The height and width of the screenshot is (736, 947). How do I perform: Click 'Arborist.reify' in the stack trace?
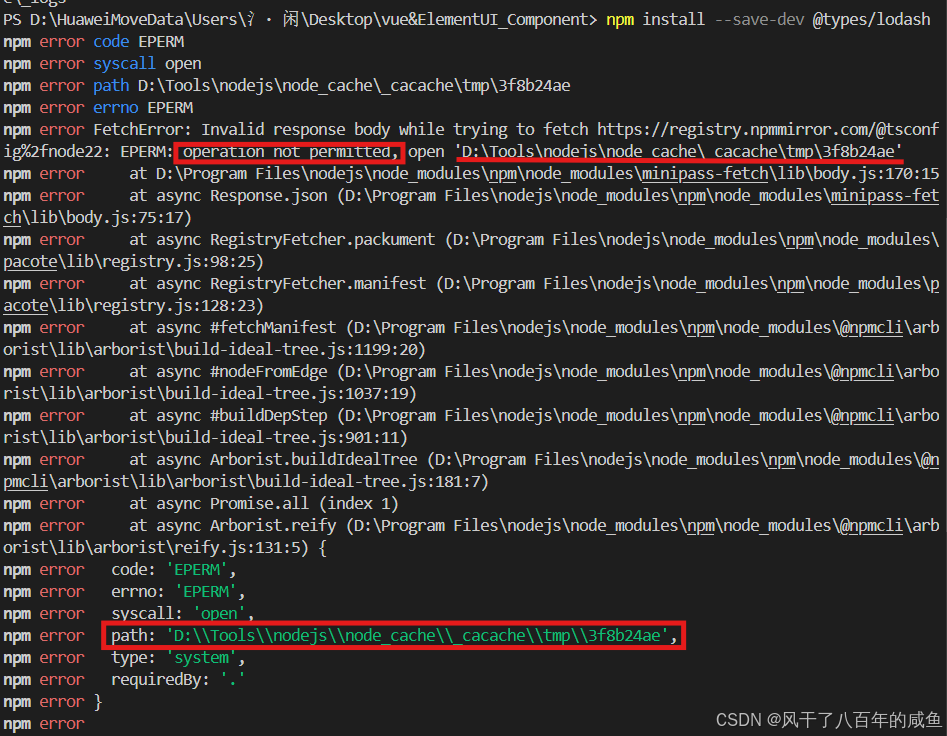273,525
